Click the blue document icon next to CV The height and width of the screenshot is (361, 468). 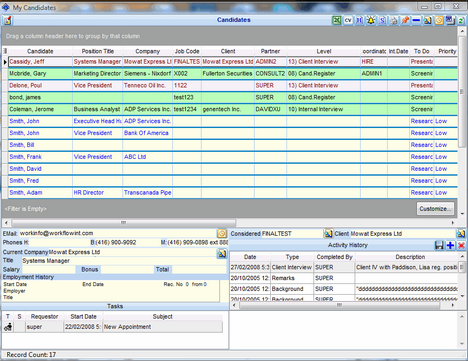359,20
